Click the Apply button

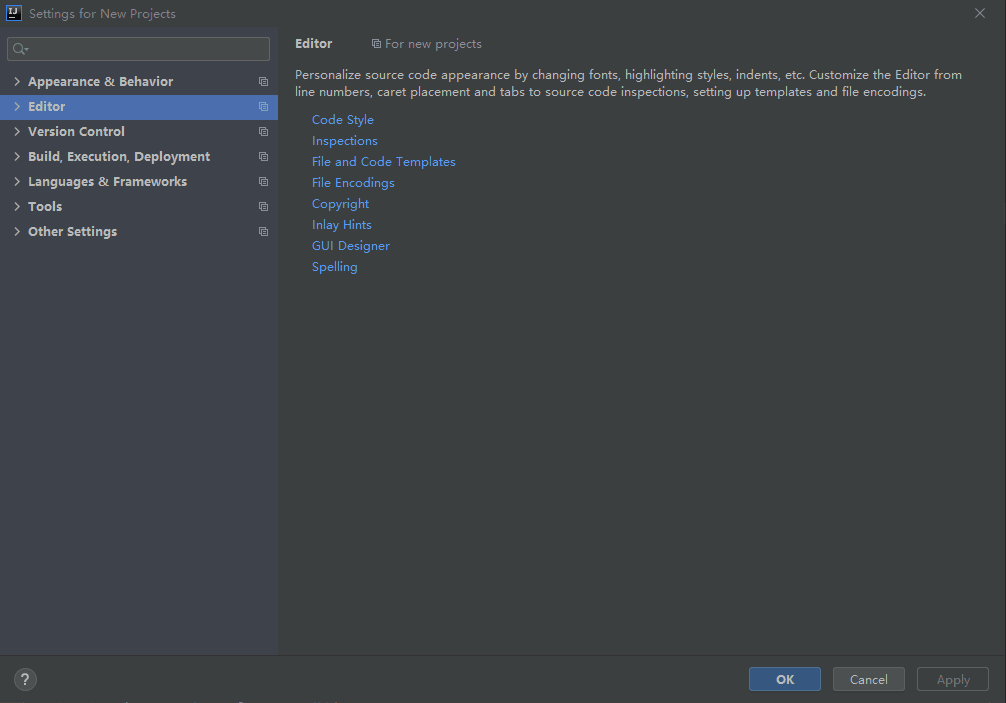point(953,679)
